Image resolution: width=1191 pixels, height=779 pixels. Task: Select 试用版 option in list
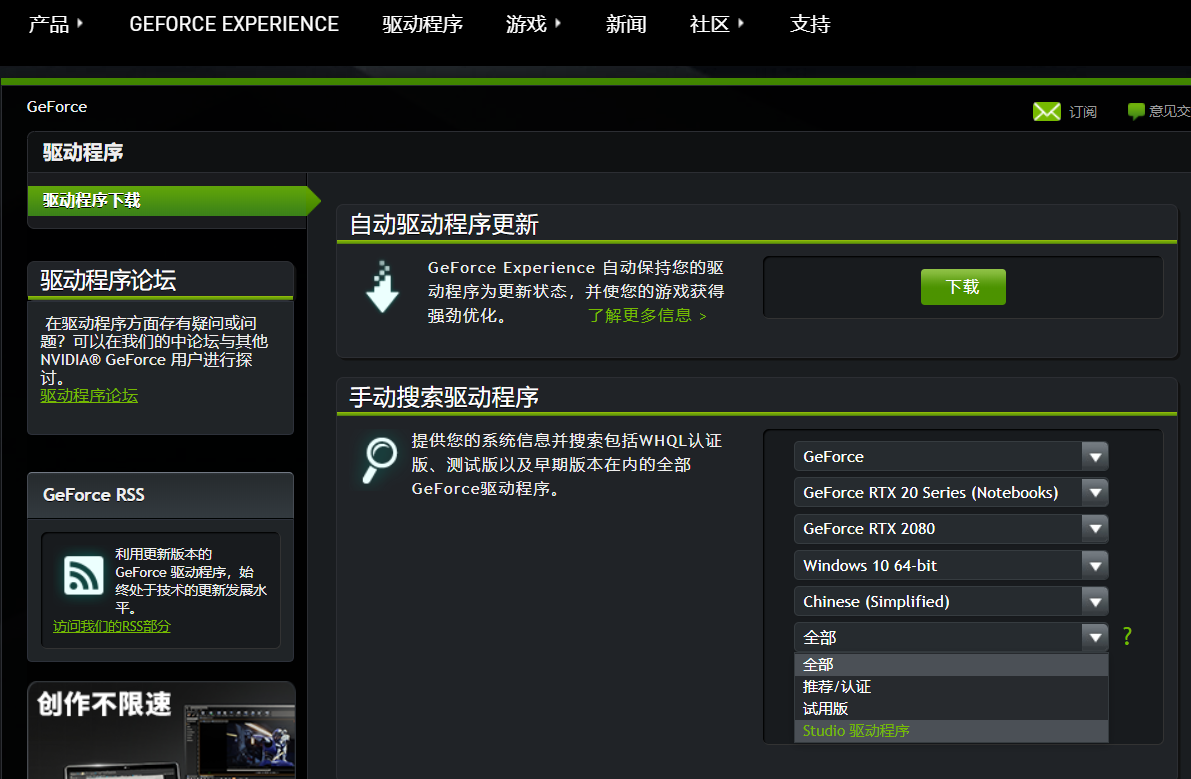tap(951, 708)
